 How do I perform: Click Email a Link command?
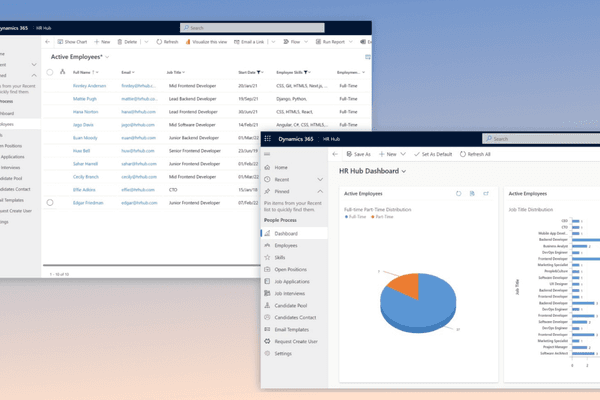tap(249, 42)
